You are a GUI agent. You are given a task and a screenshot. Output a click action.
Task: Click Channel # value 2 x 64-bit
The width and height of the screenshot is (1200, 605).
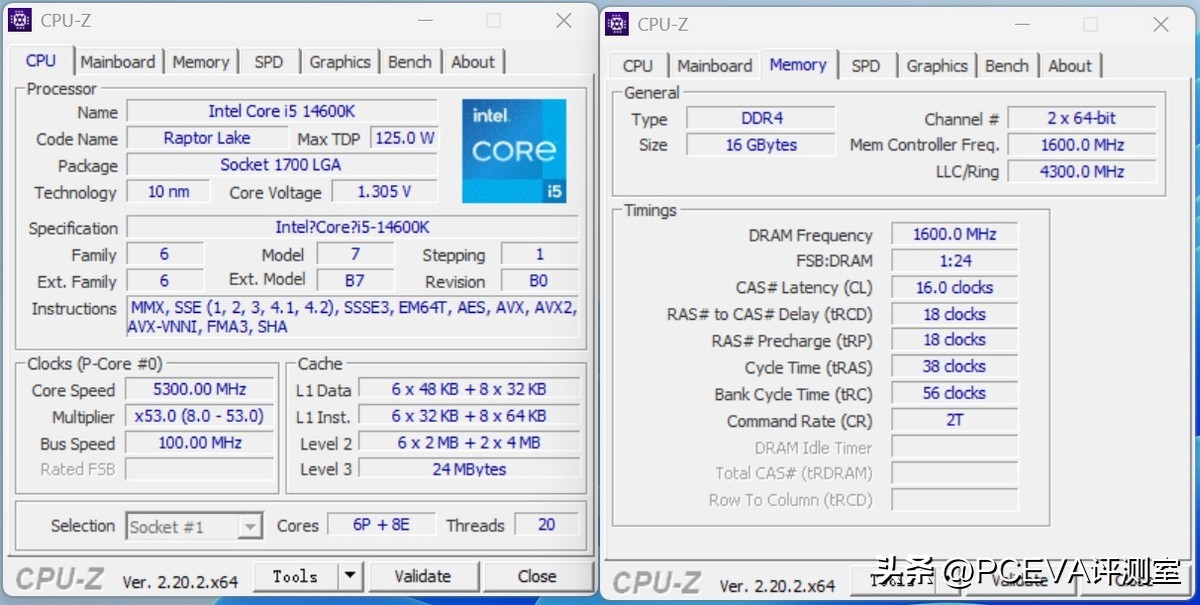click(x=1082, y=118)
